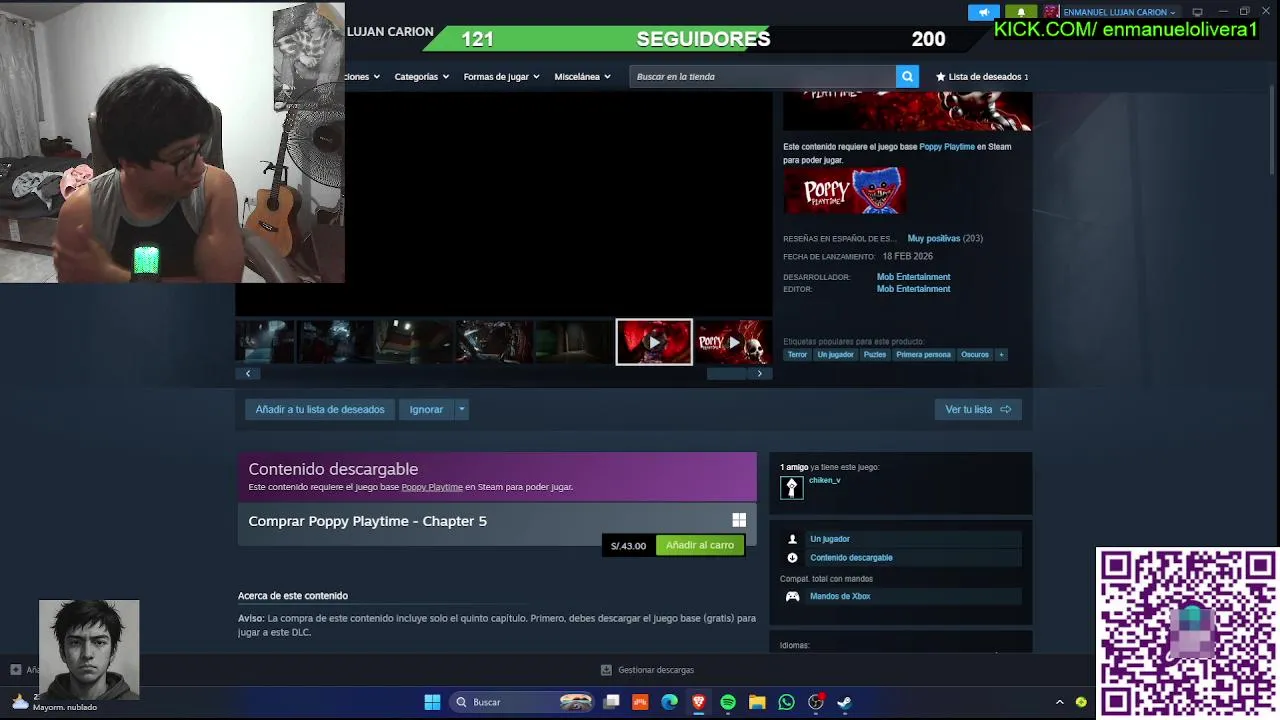This screenshot has width=1280, height=720.
Task: Open File Explorer from the taskbar
Action: point(757,702)
